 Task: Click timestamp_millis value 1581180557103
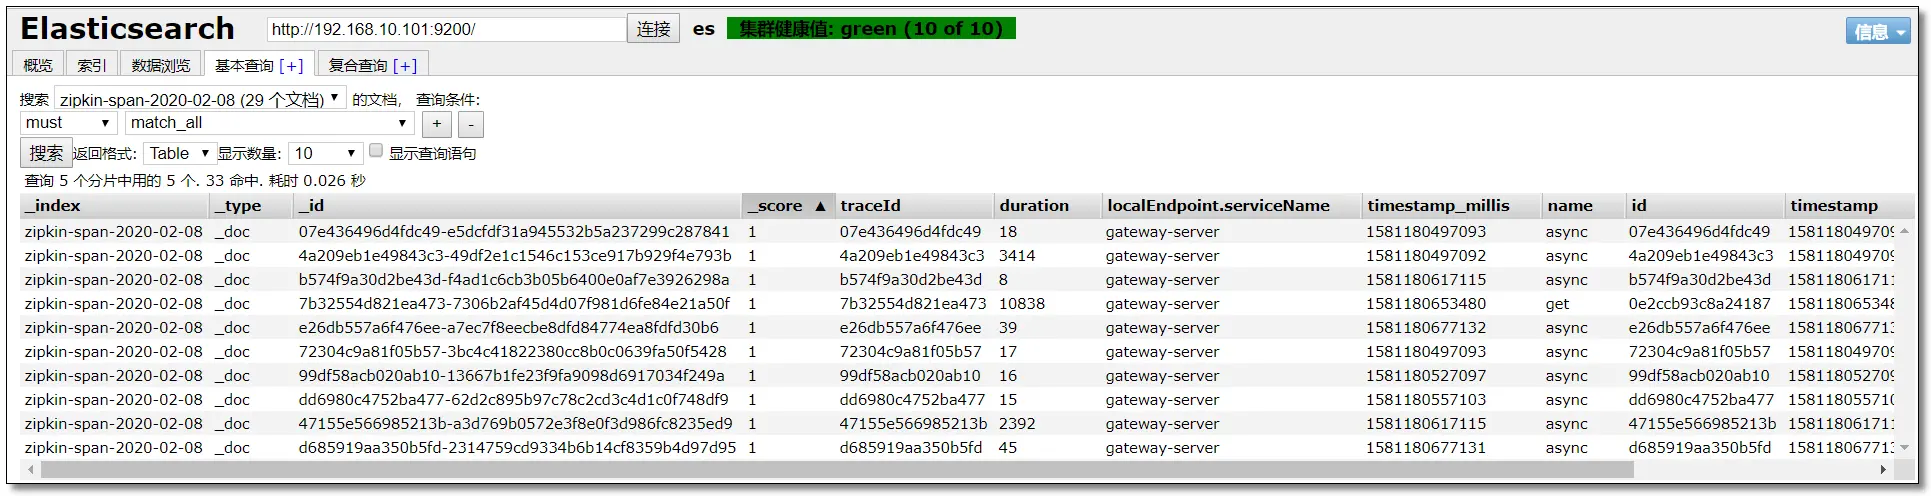coord(1426,399)
